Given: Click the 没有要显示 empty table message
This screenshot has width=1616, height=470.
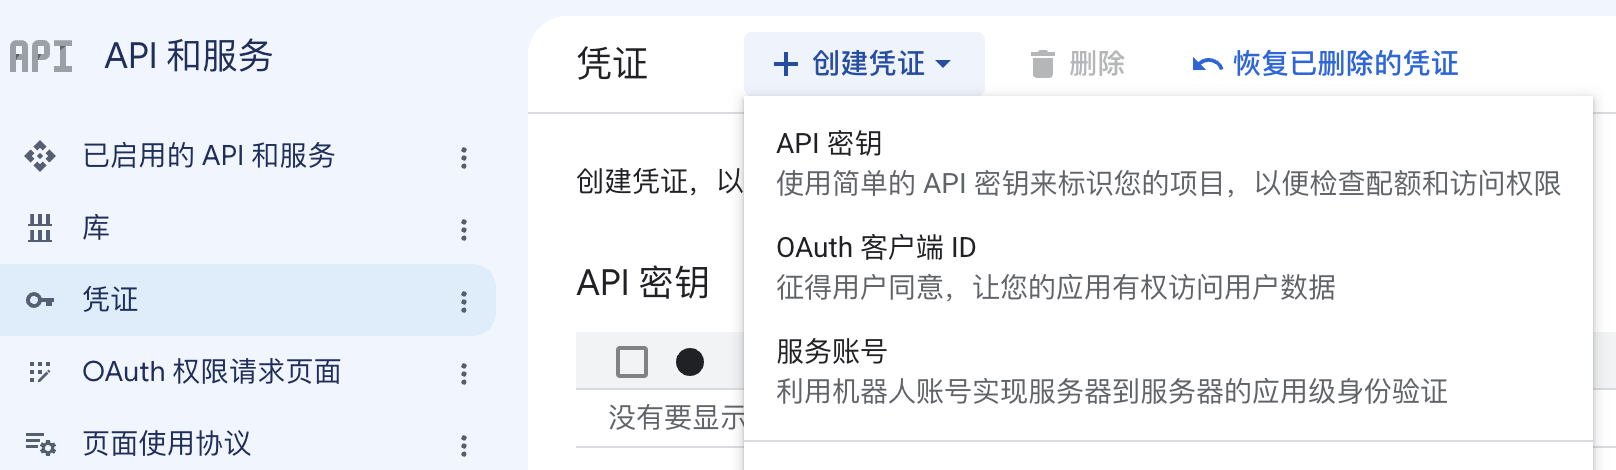Looking at the screenshot, I should [676, 417].
